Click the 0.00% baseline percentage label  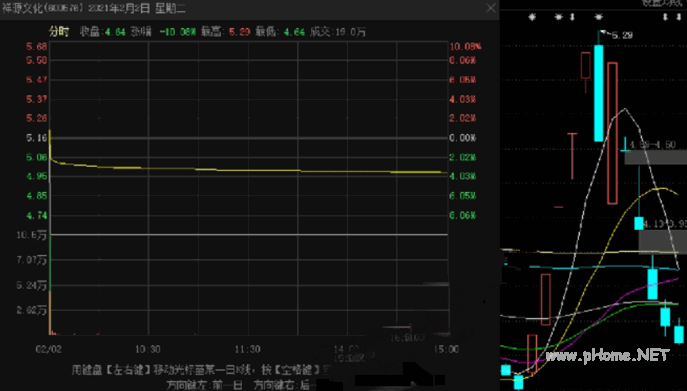(463, 138)
